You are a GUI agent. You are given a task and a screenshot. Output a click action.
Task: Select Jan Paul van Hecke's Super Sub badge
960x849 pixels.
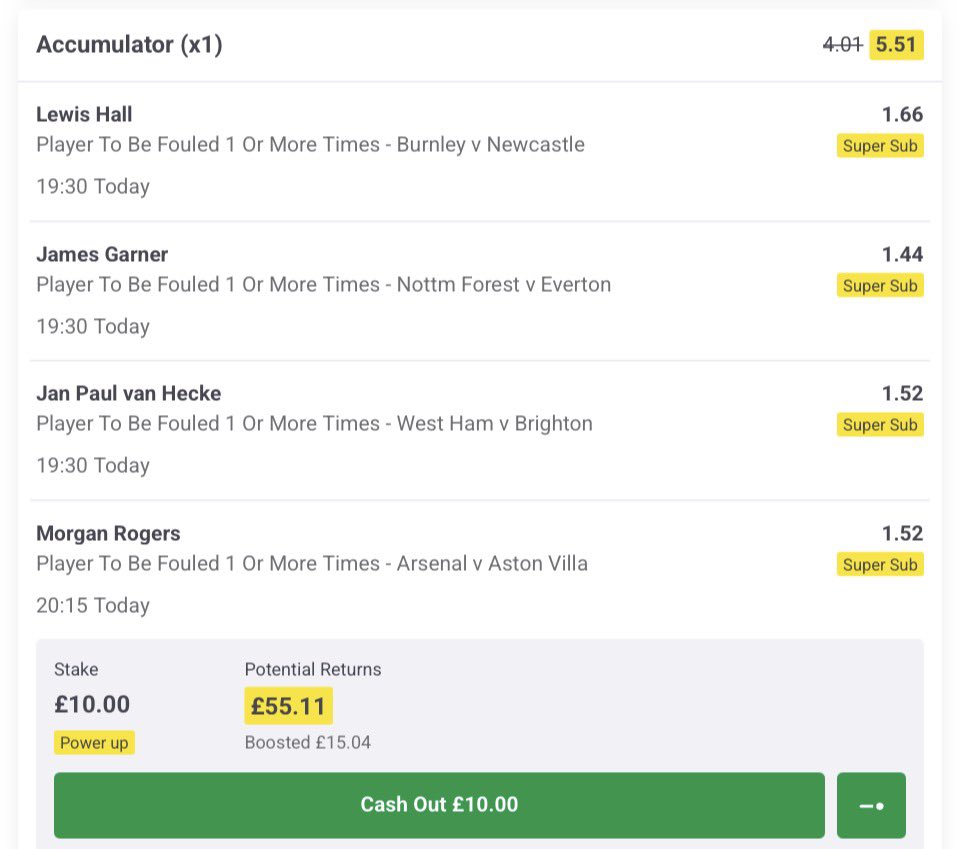[880, 425]
